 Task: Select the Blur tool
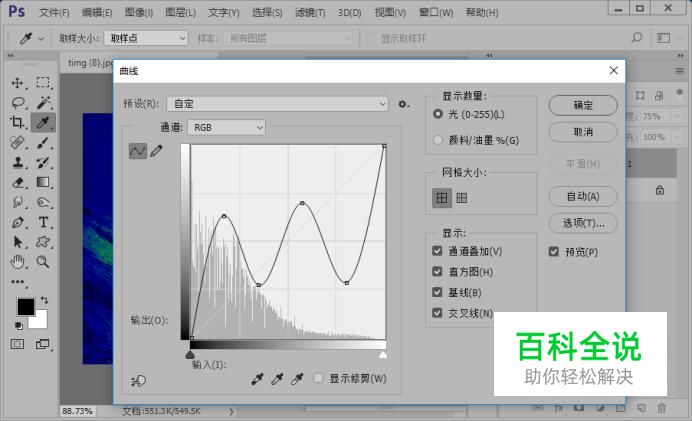click(18, 202)
